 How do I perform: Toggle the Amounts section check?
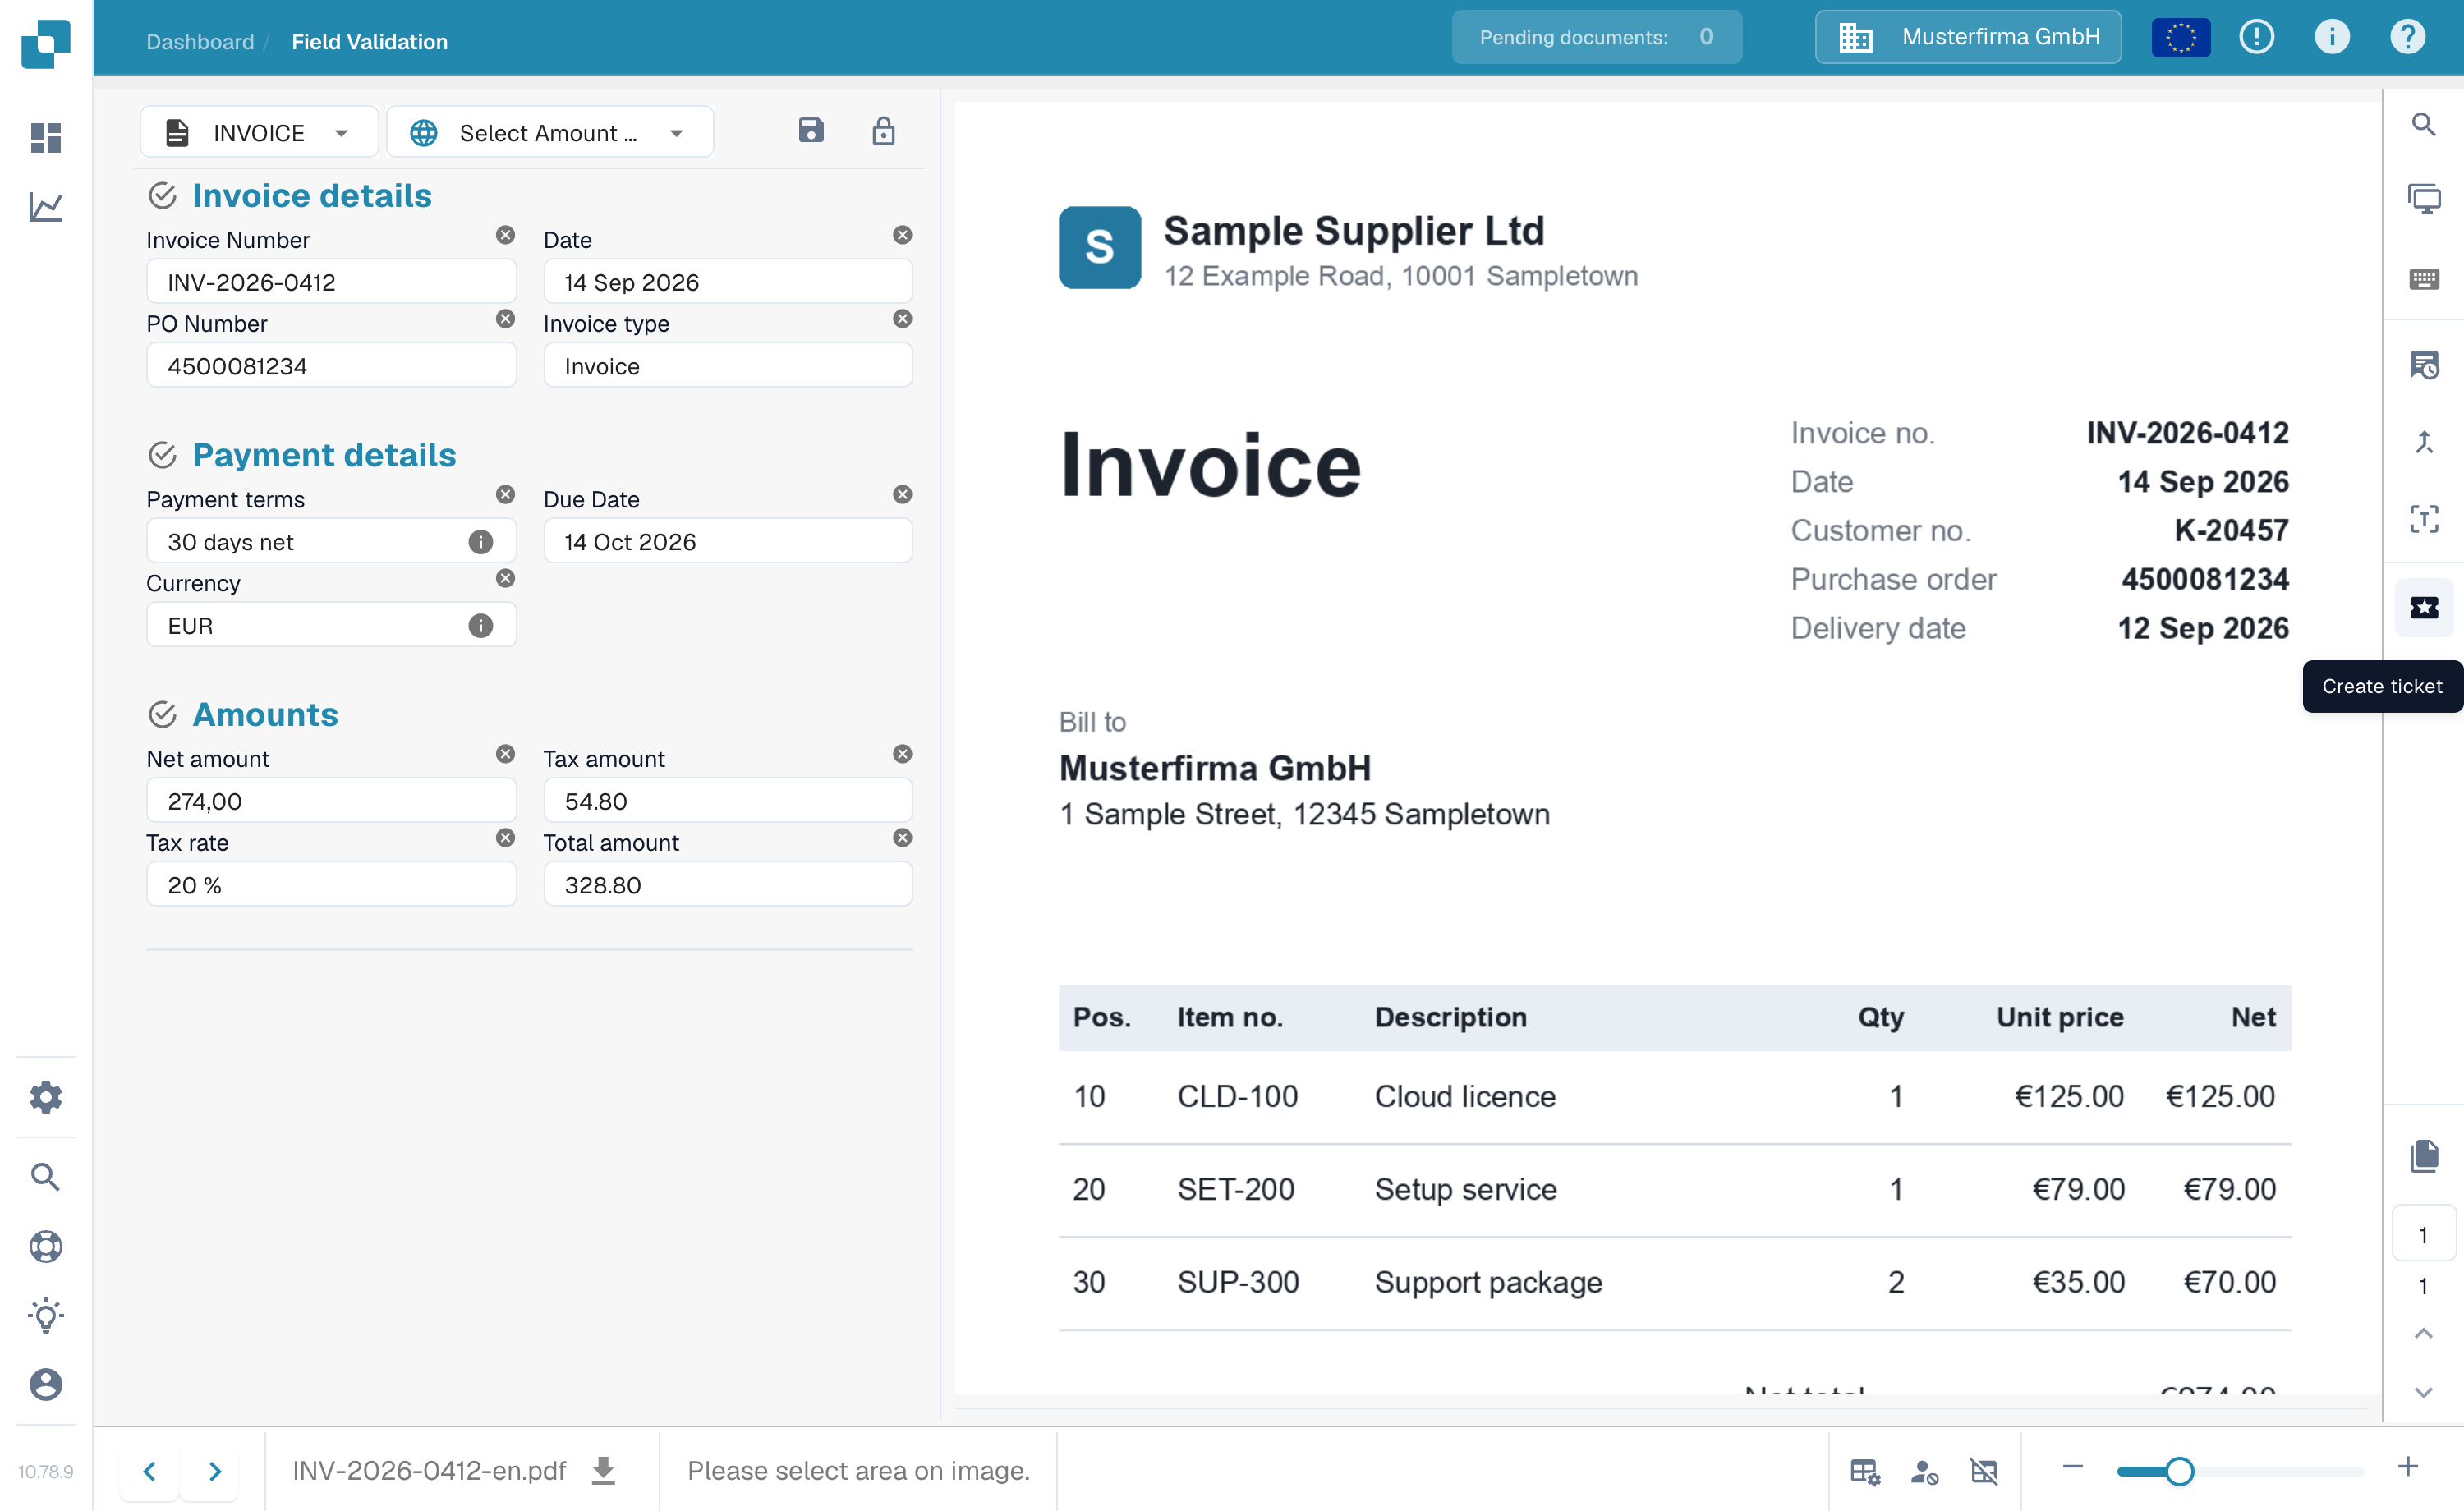pyautogui.click(x=162, y=714)
